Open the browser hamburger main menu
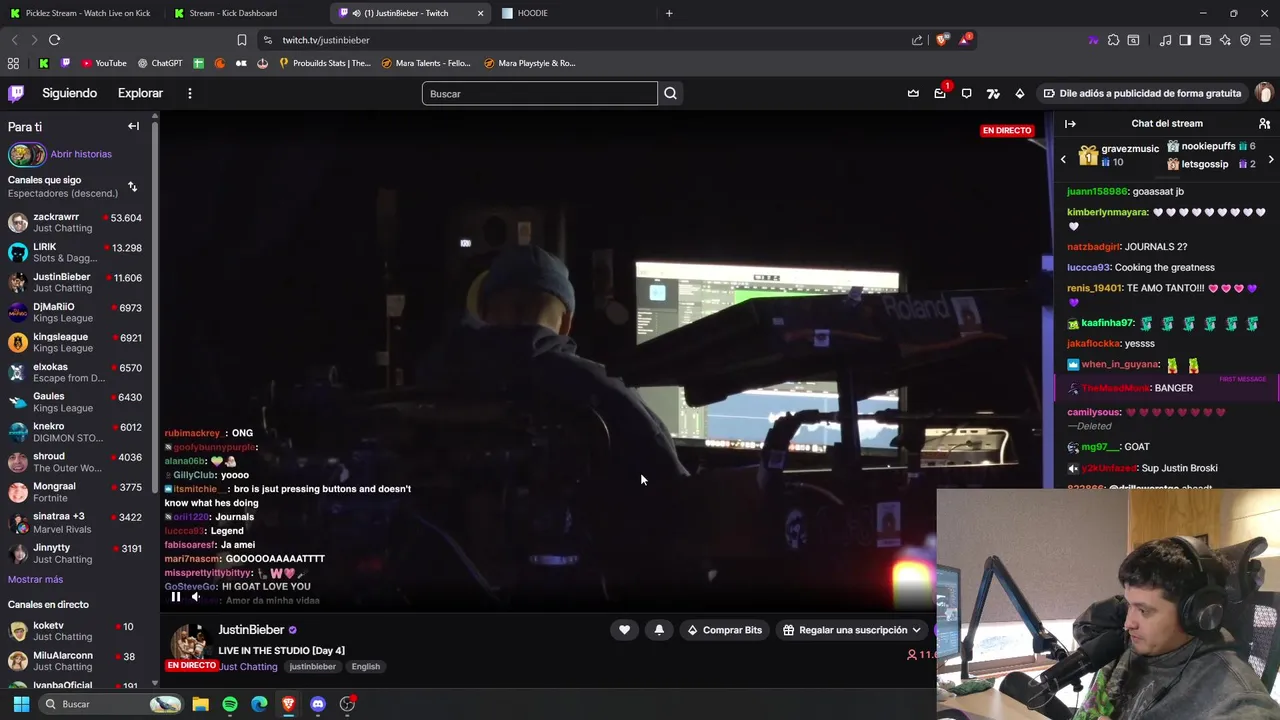1280x720 pixels. coord(1266,40)
